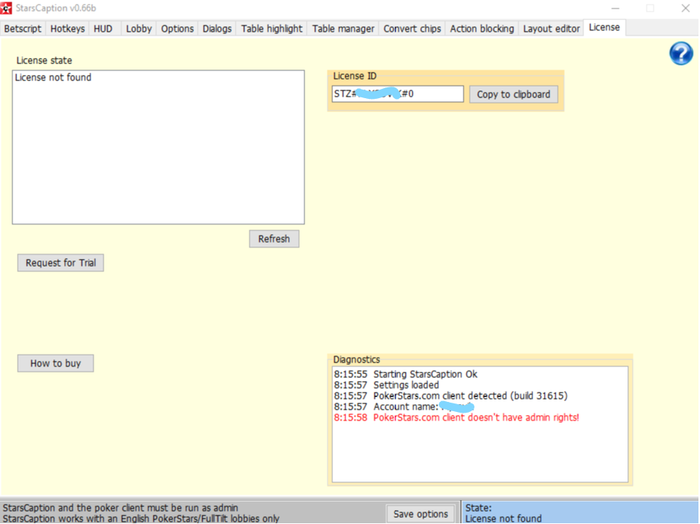Click the 'State: License not found' status panel
The height and width of the screenshot is (524, 700).
click(x=580, y=513)
